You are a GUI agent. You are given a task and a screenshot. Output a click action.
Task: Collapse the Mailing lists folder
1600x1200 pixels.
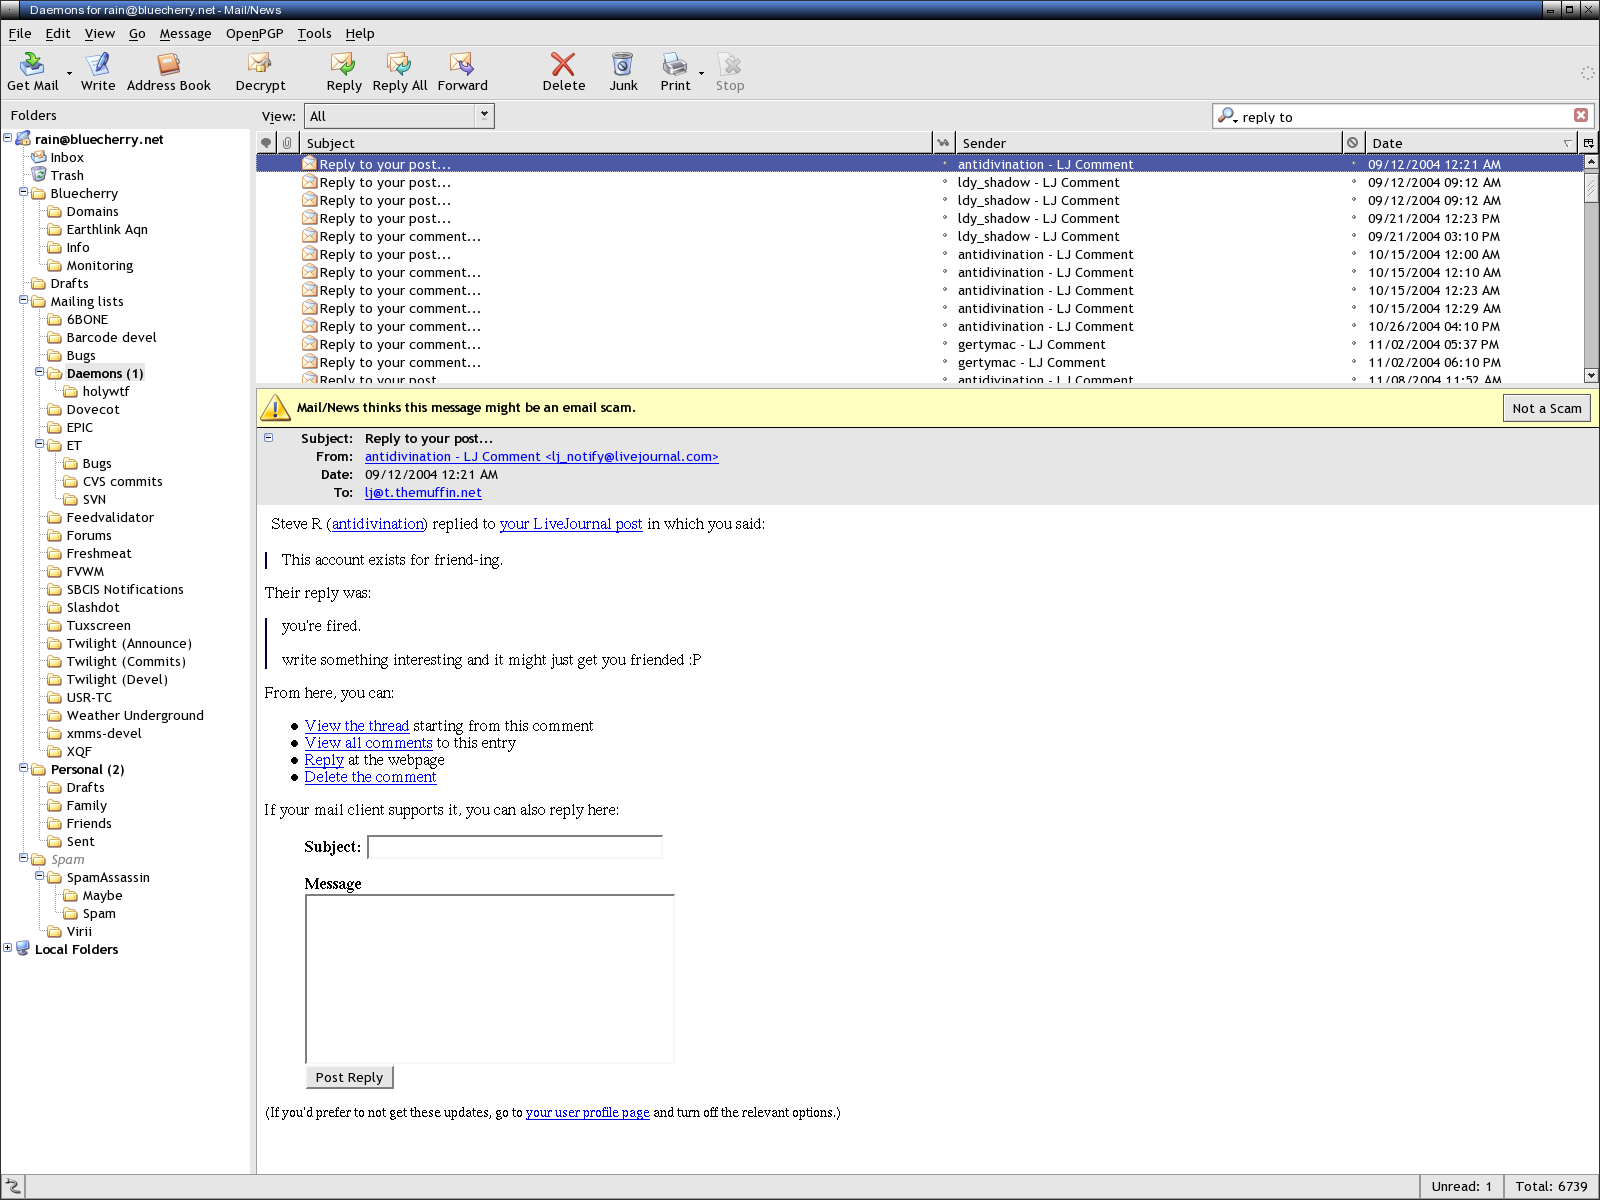pyautogui.click(x=24, y=300)
